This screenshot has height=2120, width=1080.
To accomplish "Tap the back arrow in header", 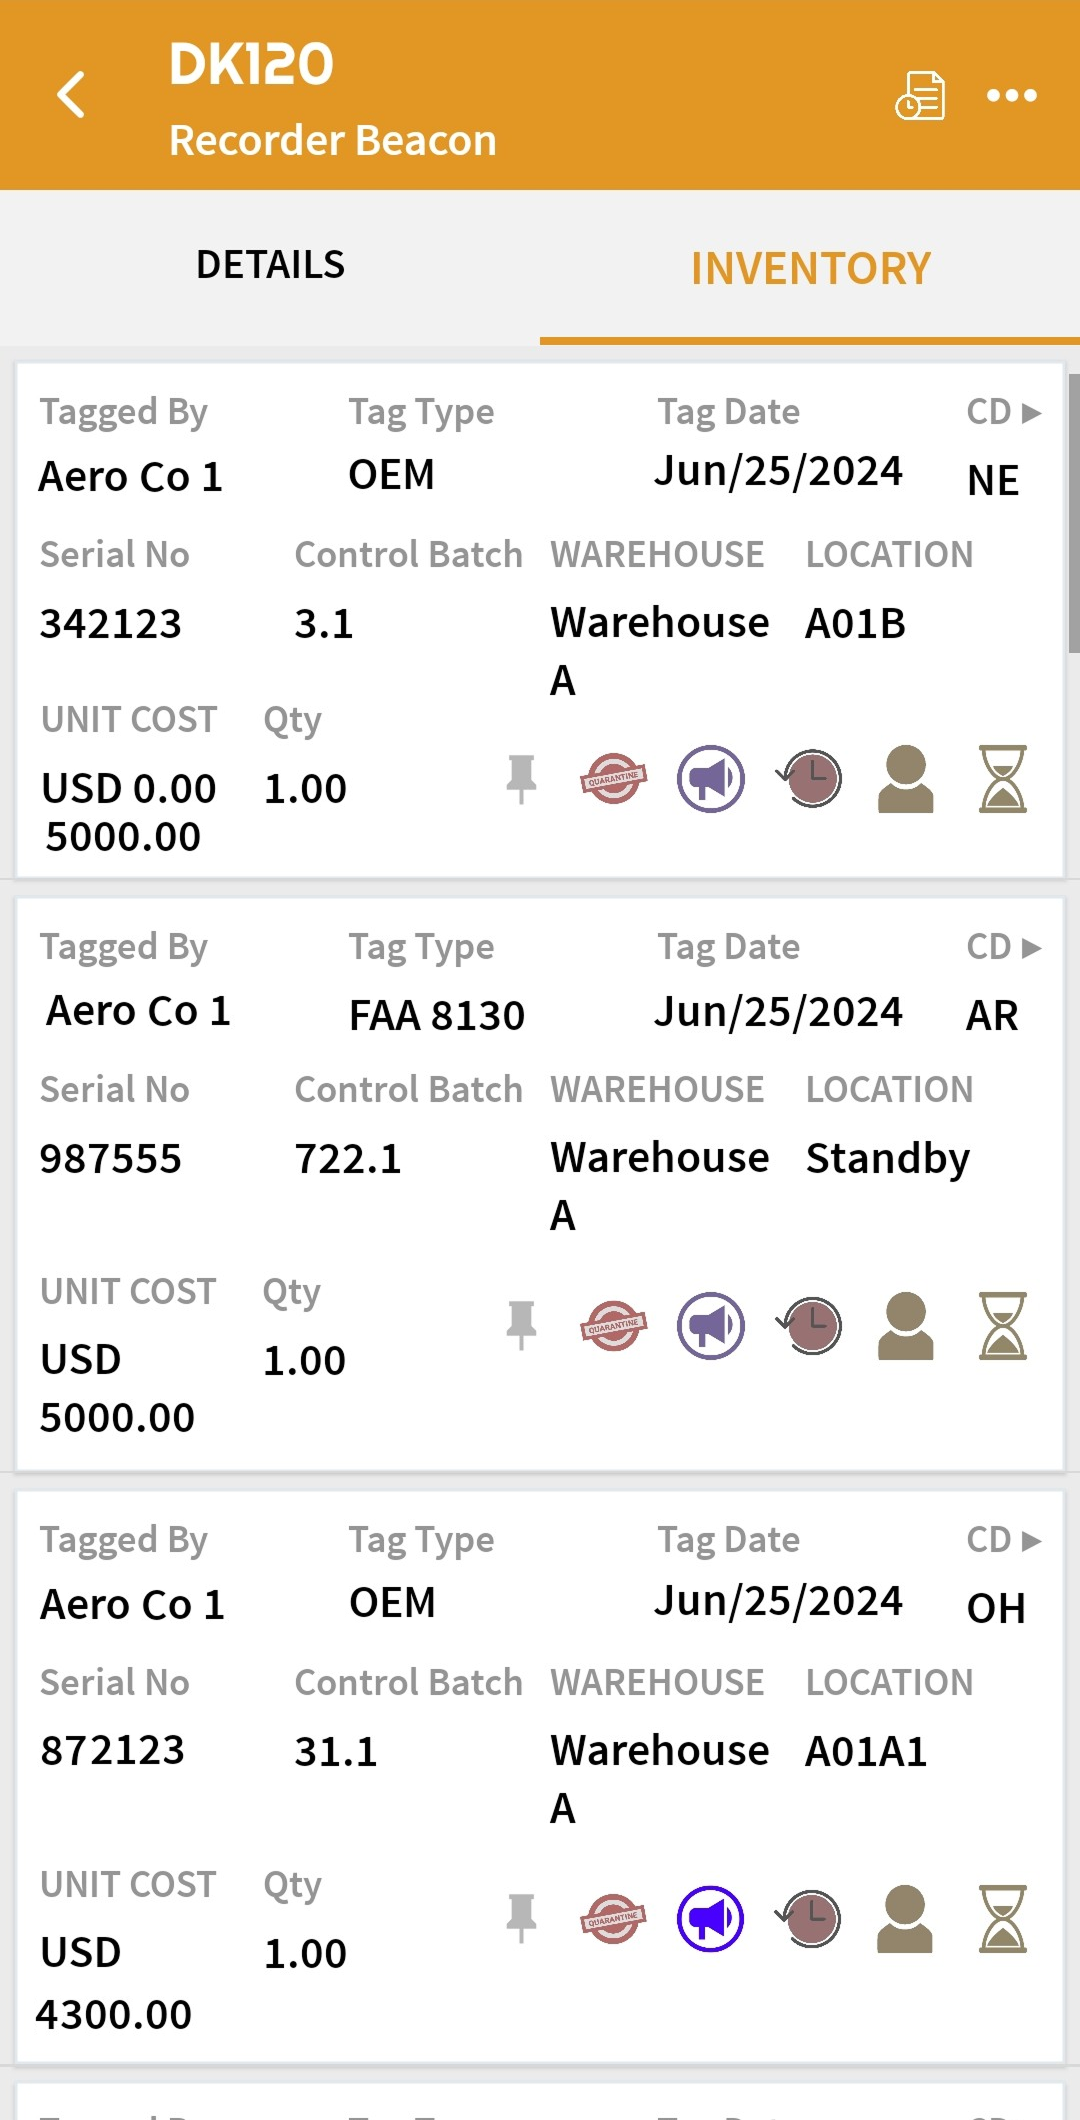I will (72, 95).
